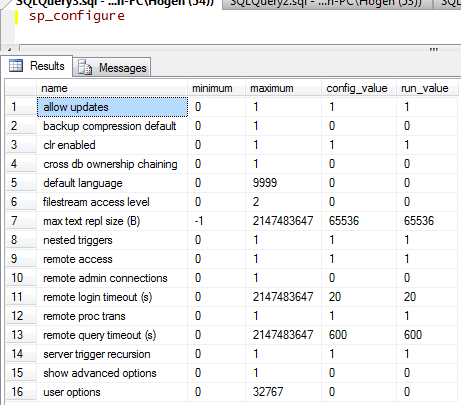Screen dimensions: 461x405
Task: Click the editor horizontal scrollbar
Action: point(240,48)
